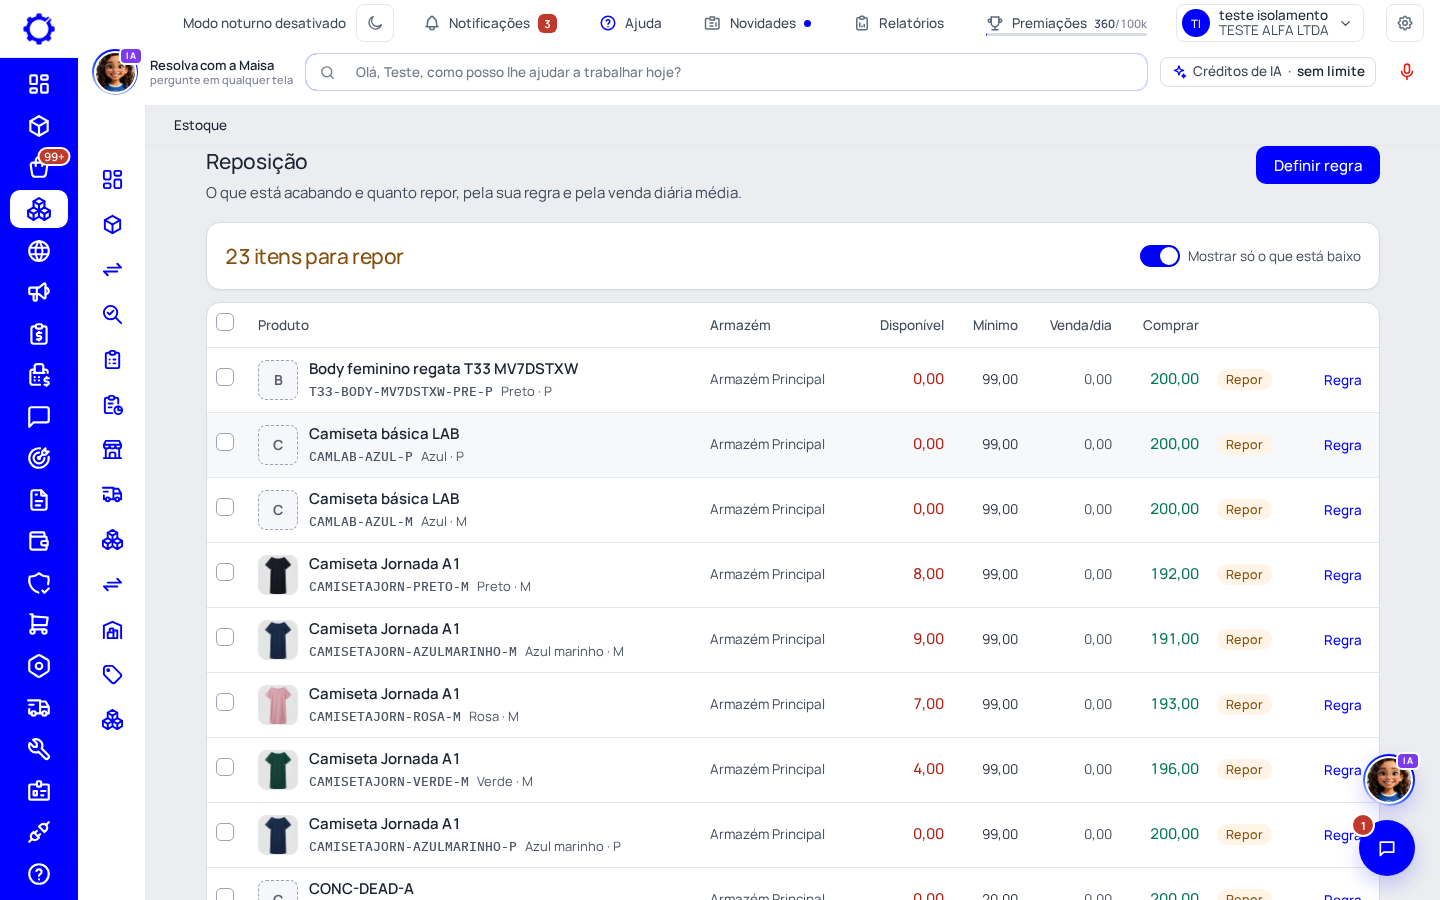Open the wallet icon in blue sidebar
The image size is (1440, 900).
pyautogui.click(x=39, y=541)
